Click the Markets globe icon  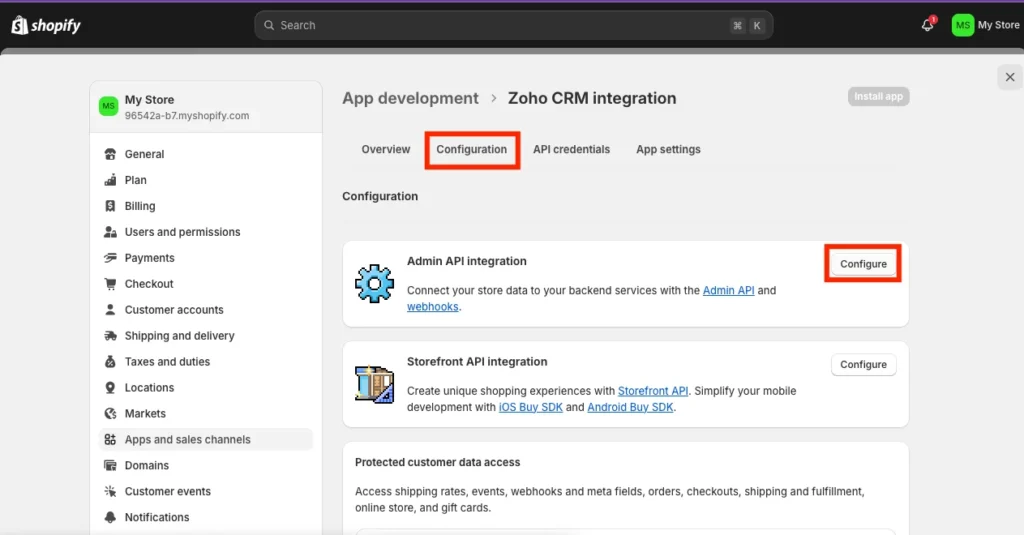pyautogui.click(x=110, y=413)
